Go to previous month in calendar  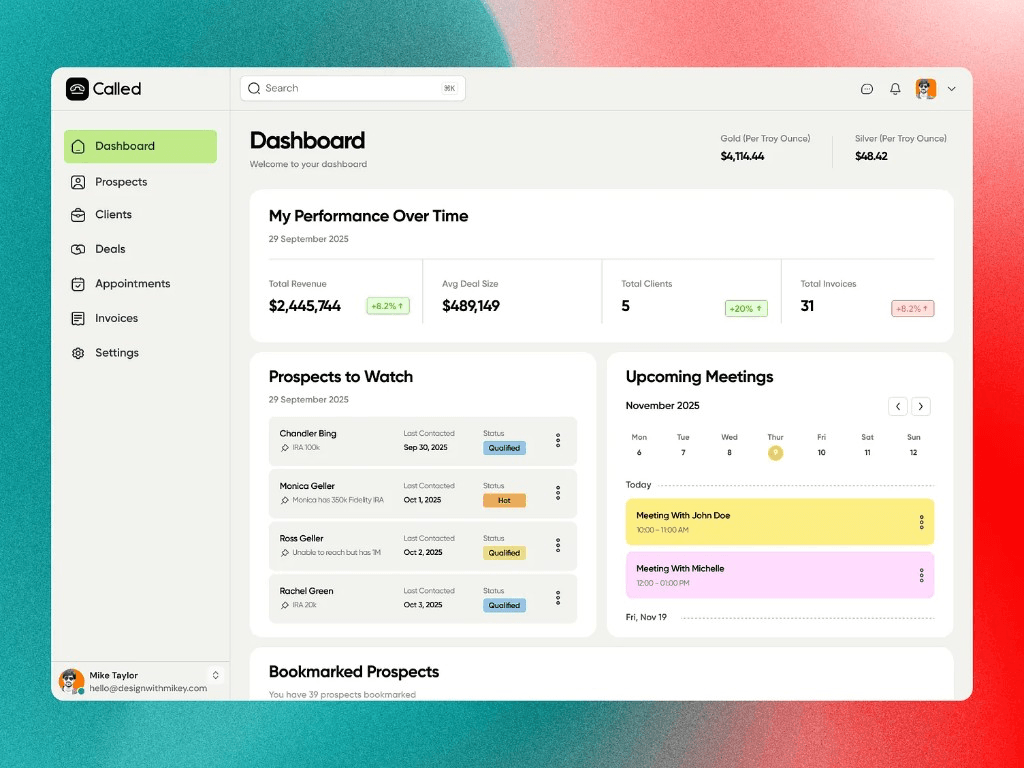pyautogui.click(x=898, y=406)
